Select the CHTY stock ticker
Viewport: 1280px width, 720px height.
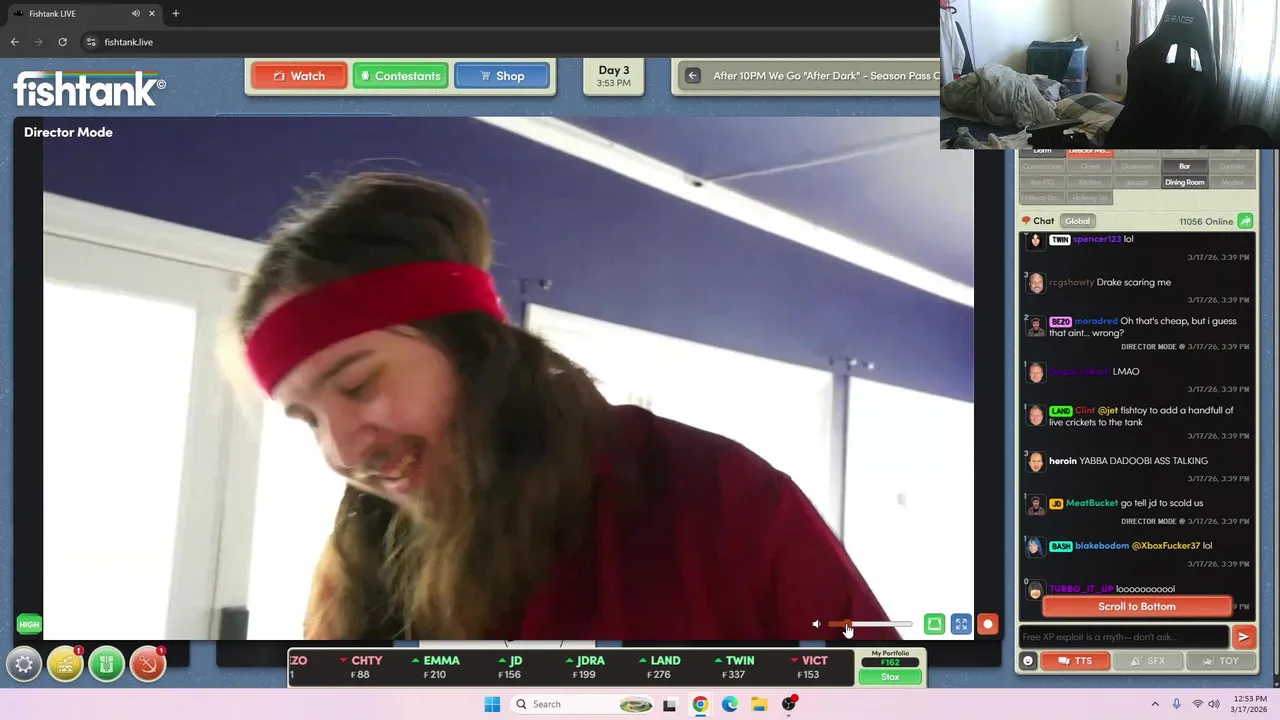pos(361,668)
